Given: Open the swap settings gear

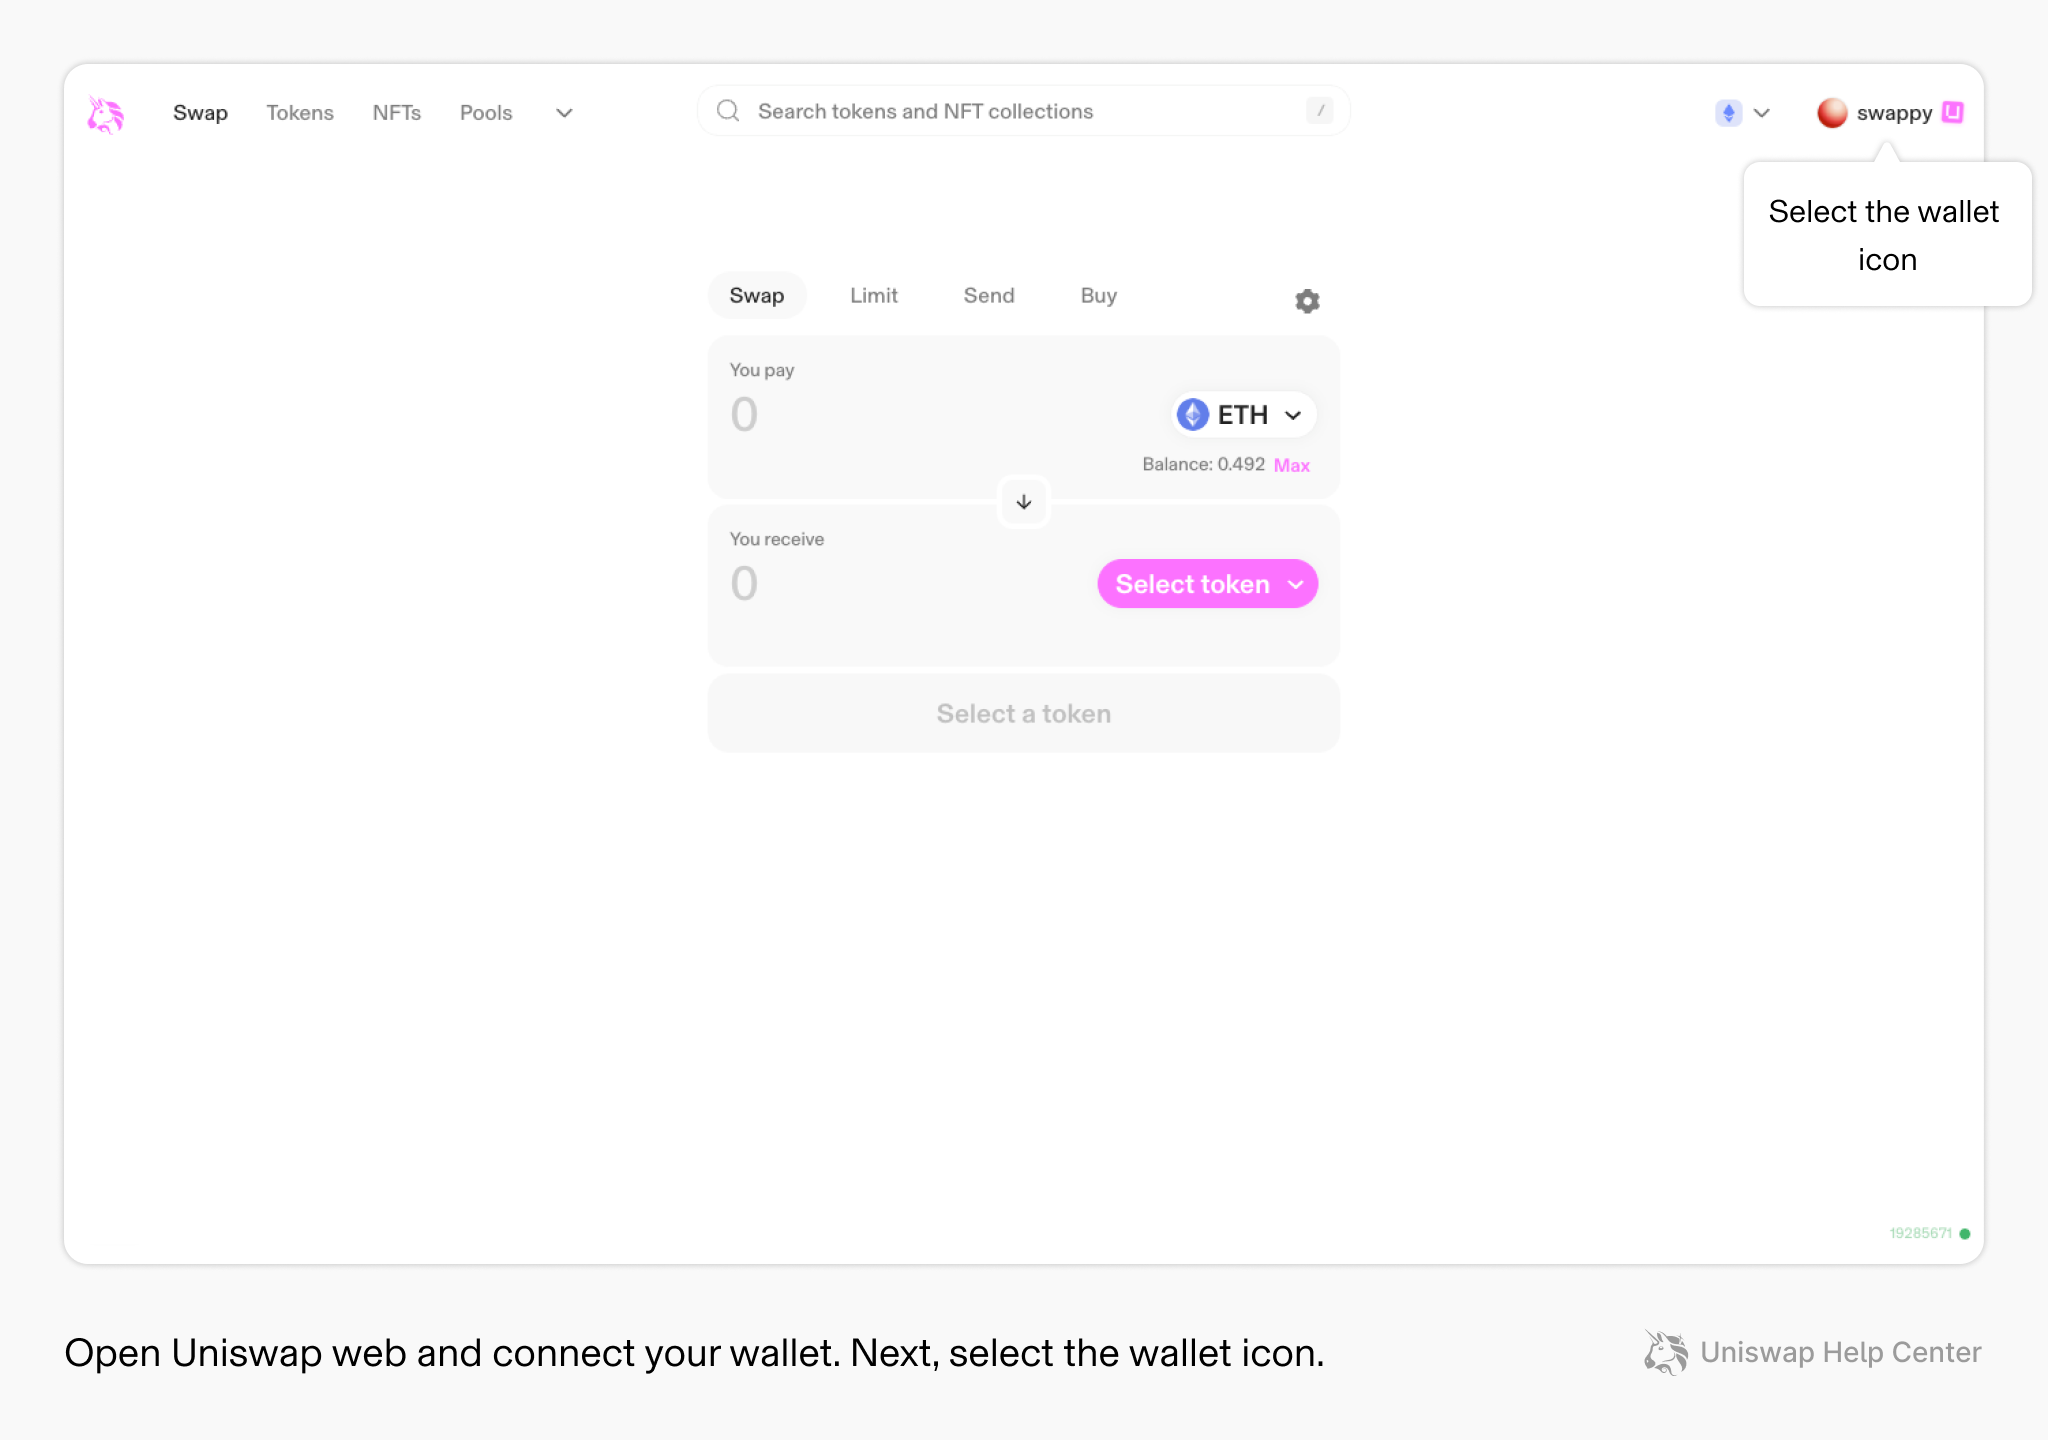Looking at the screenshot, I should [1307, 301].
